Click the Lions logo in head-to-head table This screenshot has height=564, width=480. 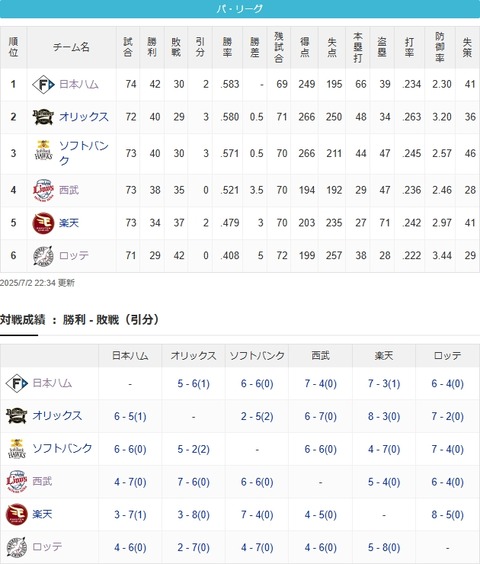pos(17,481)
